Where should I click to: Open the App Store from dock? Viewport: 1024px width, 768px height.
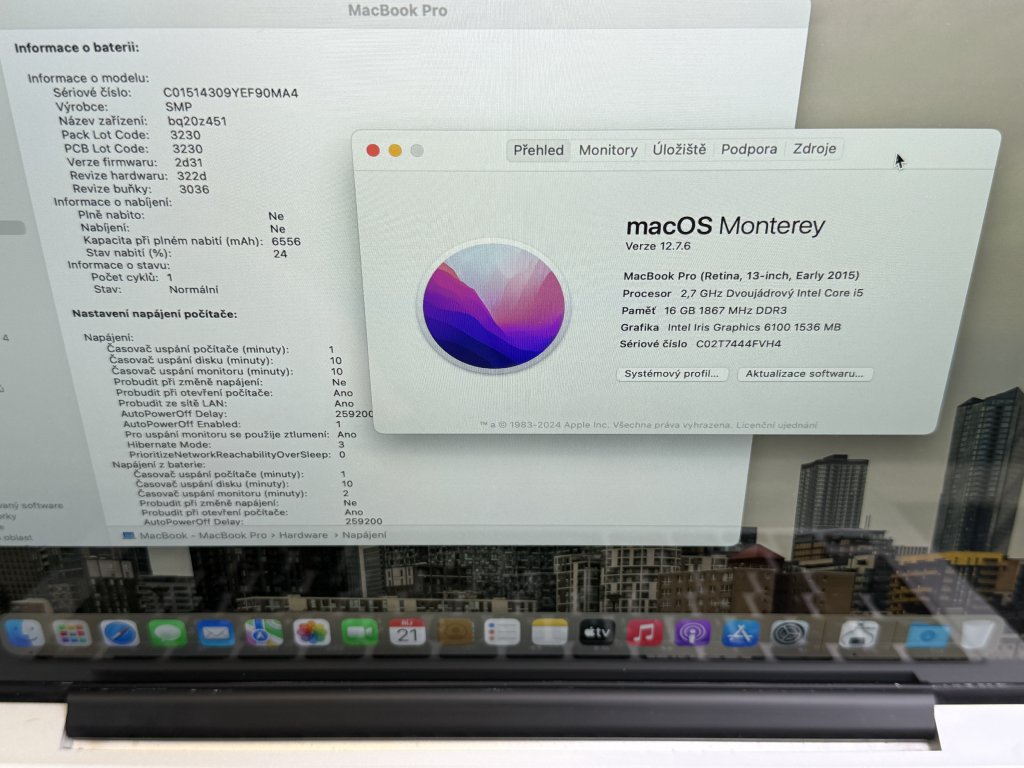tap(741, 632)
